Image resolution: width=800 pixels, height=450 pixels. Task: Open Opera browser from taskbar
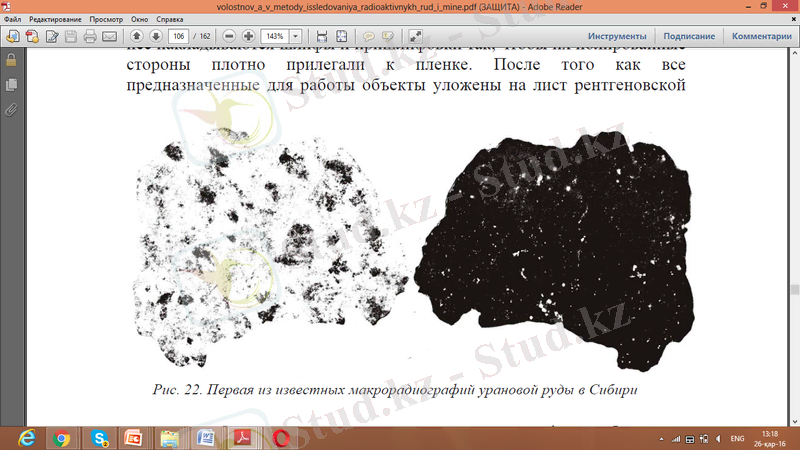click(281, 438)
